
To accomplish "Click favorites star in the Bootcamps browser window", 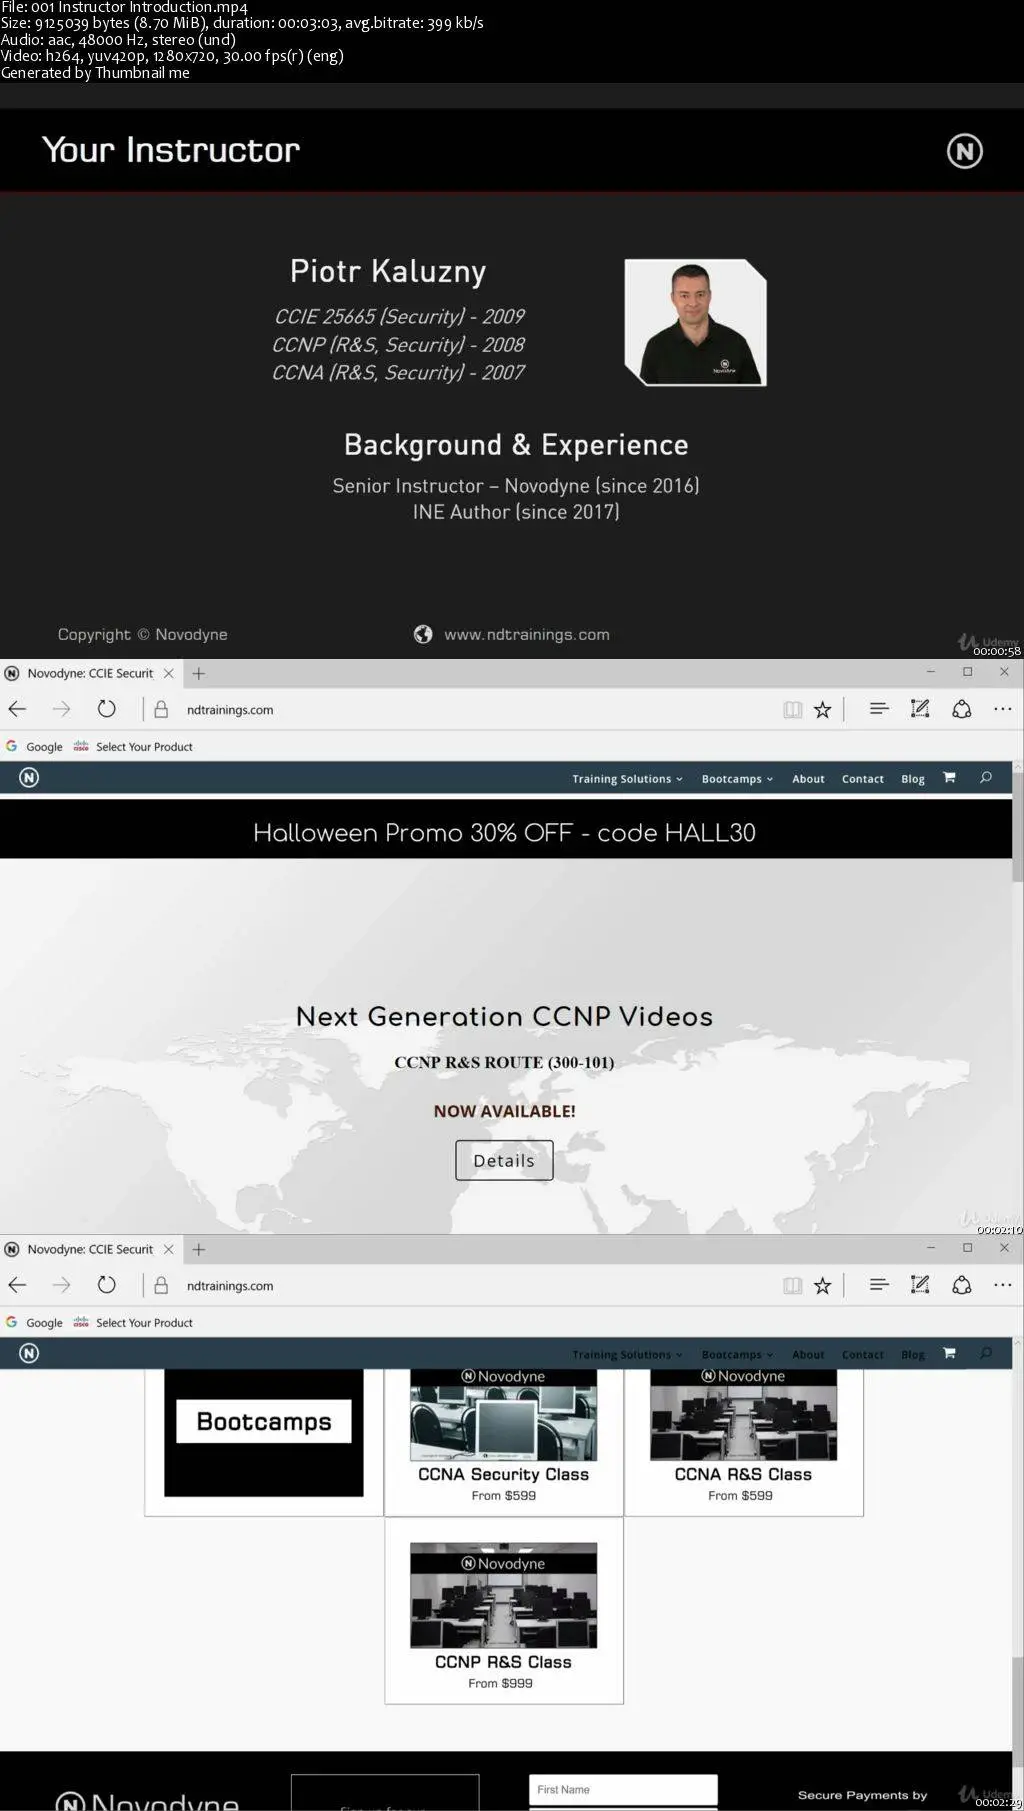I will coord(822,1286).
